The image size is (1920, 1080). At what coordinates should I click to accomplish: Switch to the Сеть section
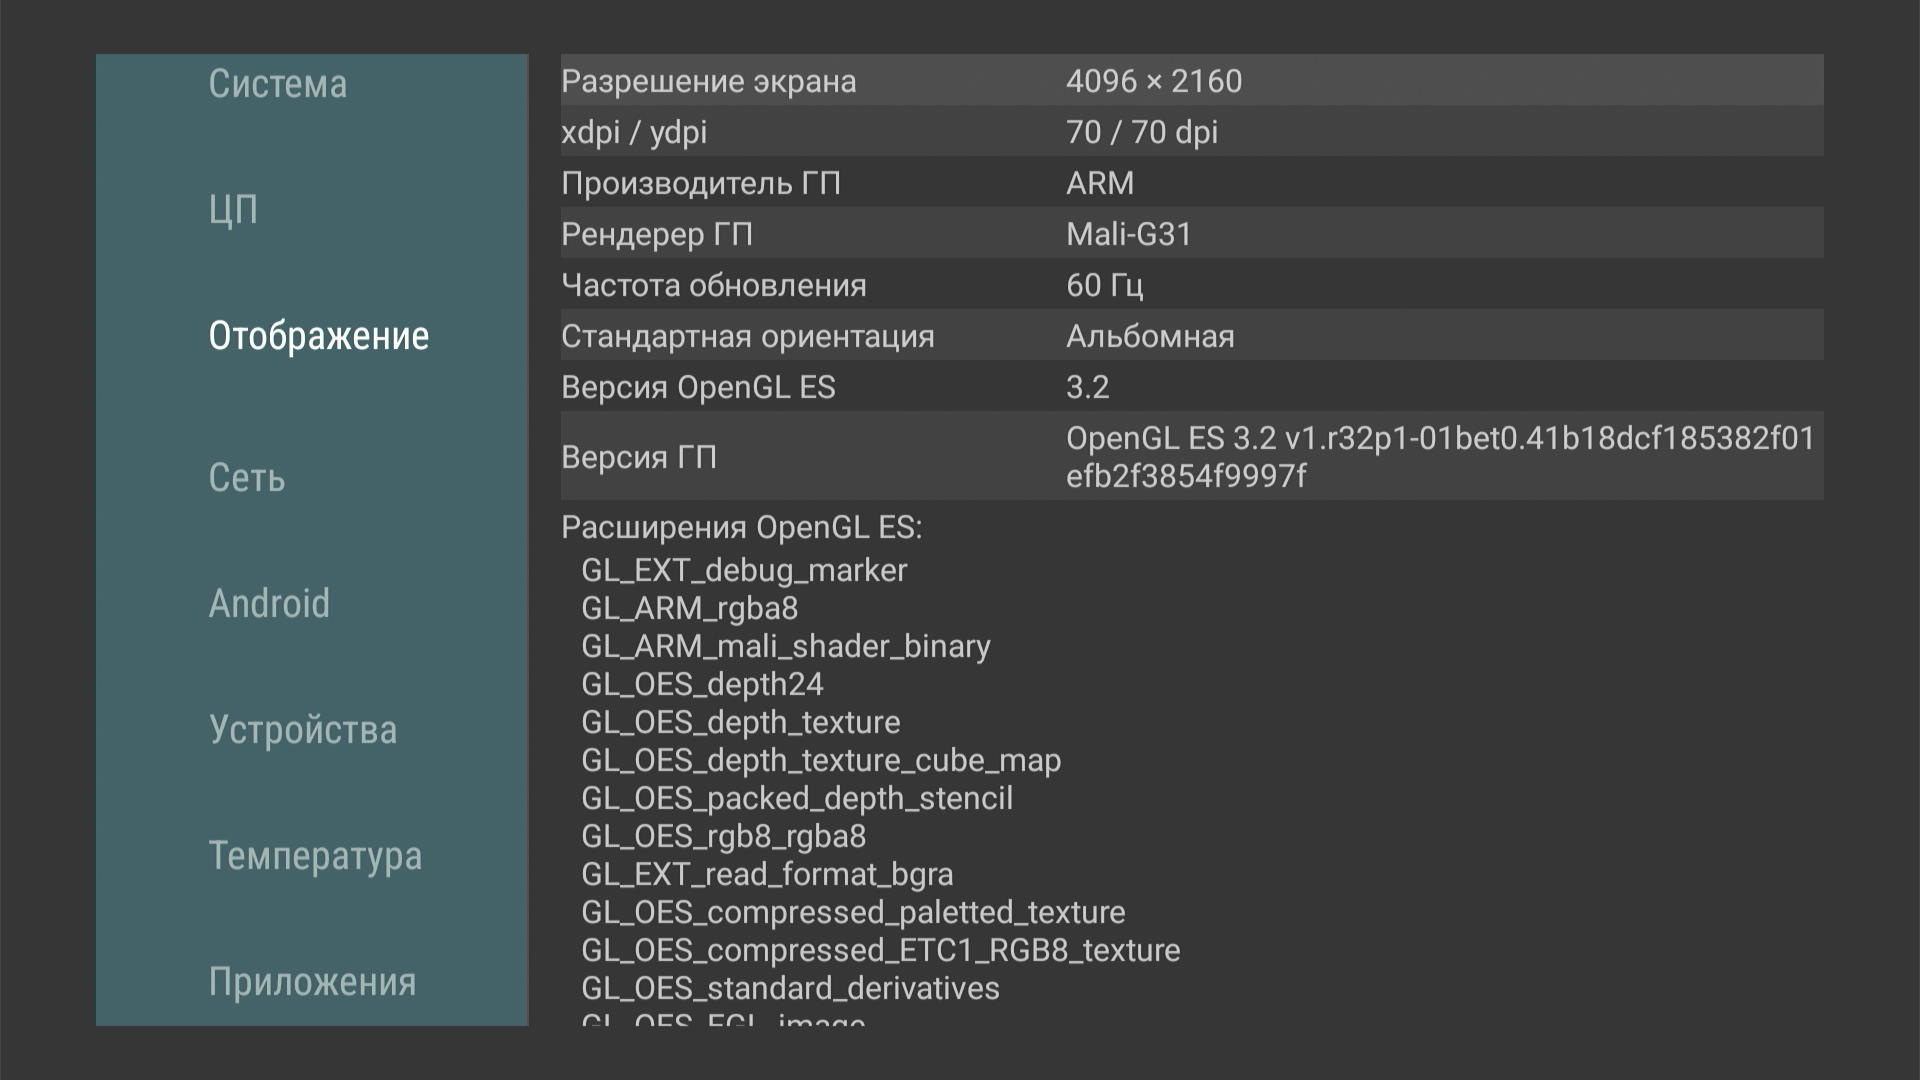[247, 478]
